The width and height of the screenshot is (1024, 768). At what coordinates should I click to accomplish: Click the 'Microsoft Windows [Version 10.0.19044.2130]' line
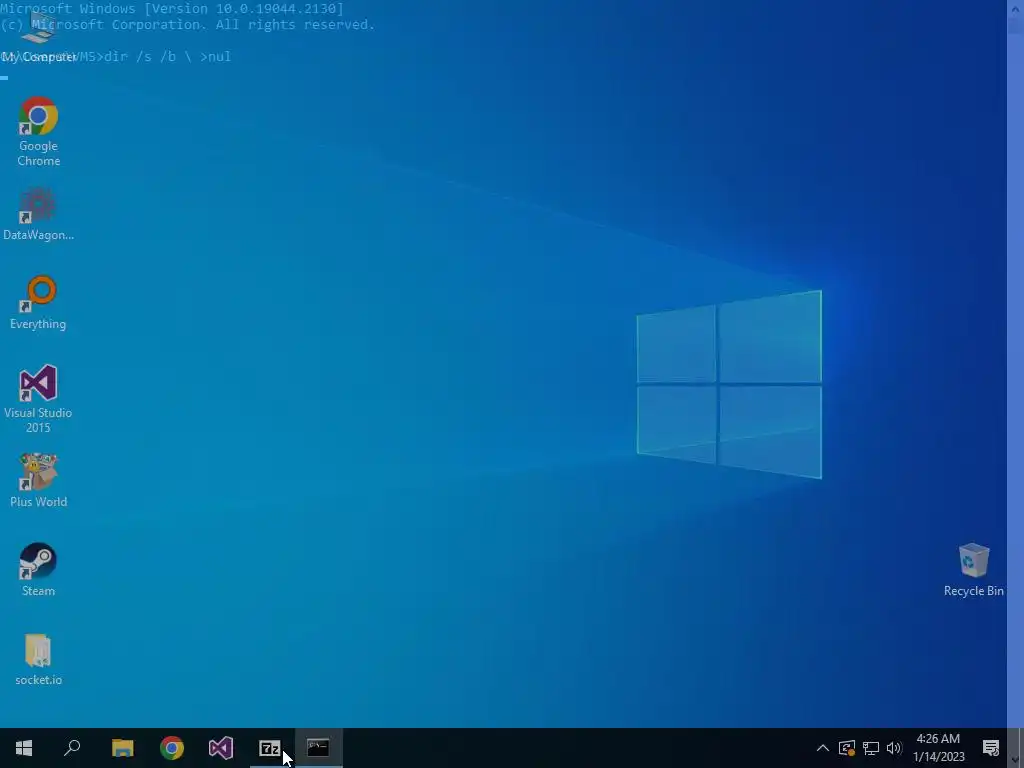tap(172, 8)
